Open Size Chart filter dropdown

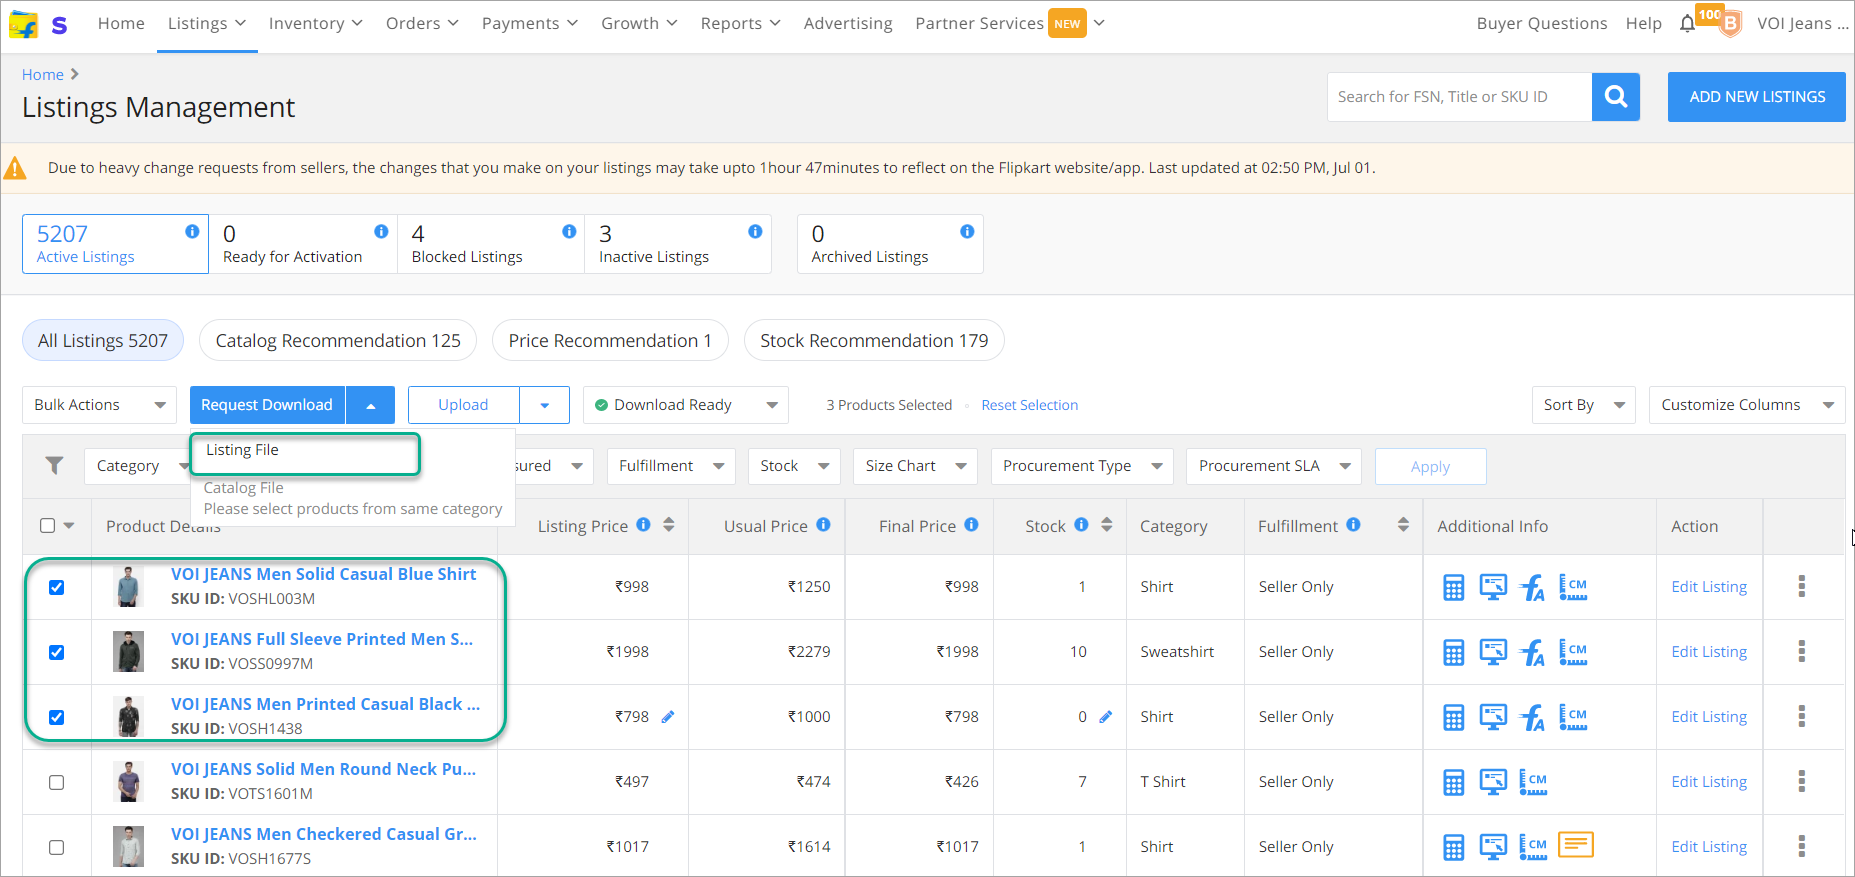915,466
